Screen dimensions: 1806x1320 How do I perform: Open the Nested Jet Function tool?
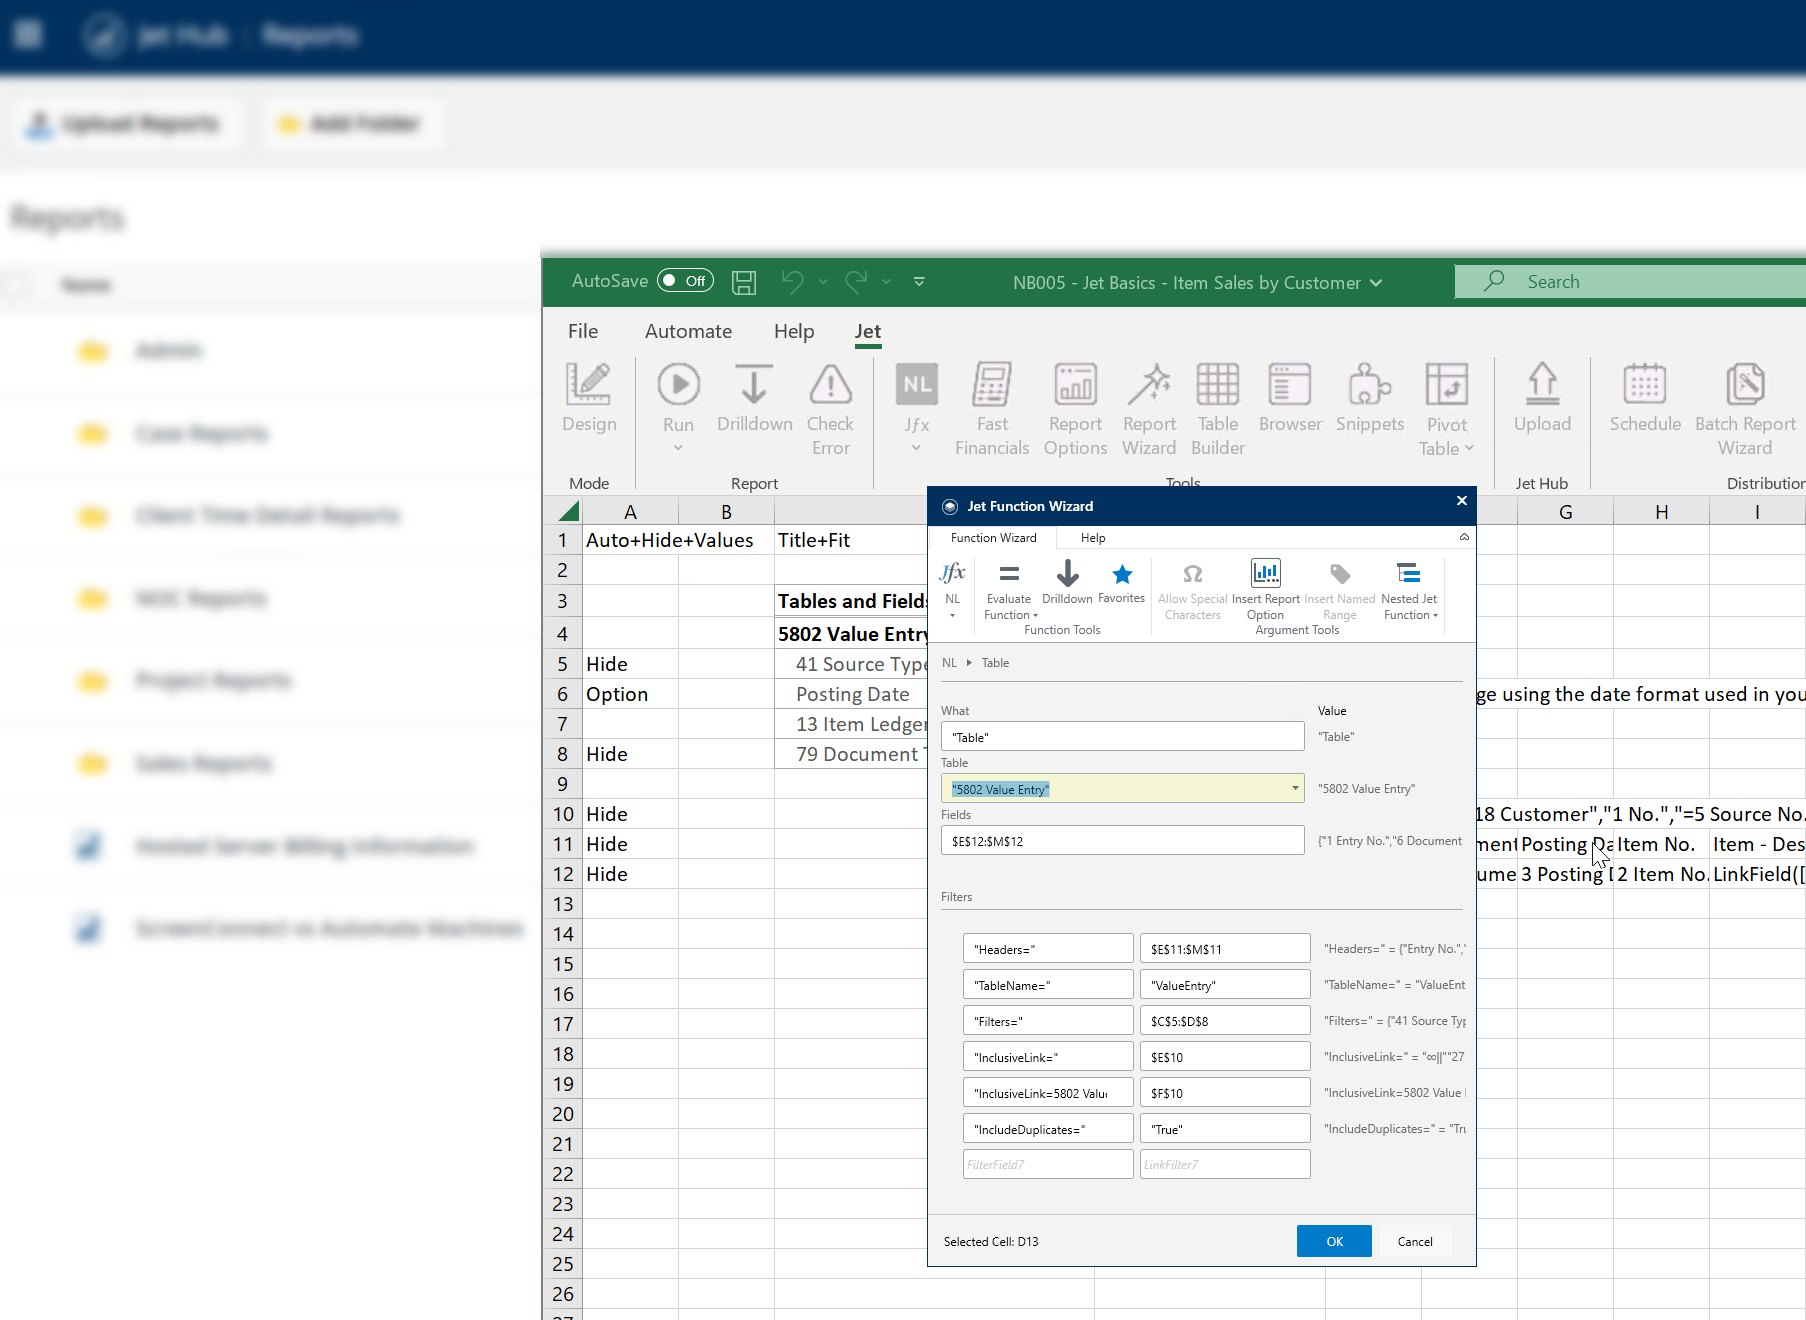1408,574
